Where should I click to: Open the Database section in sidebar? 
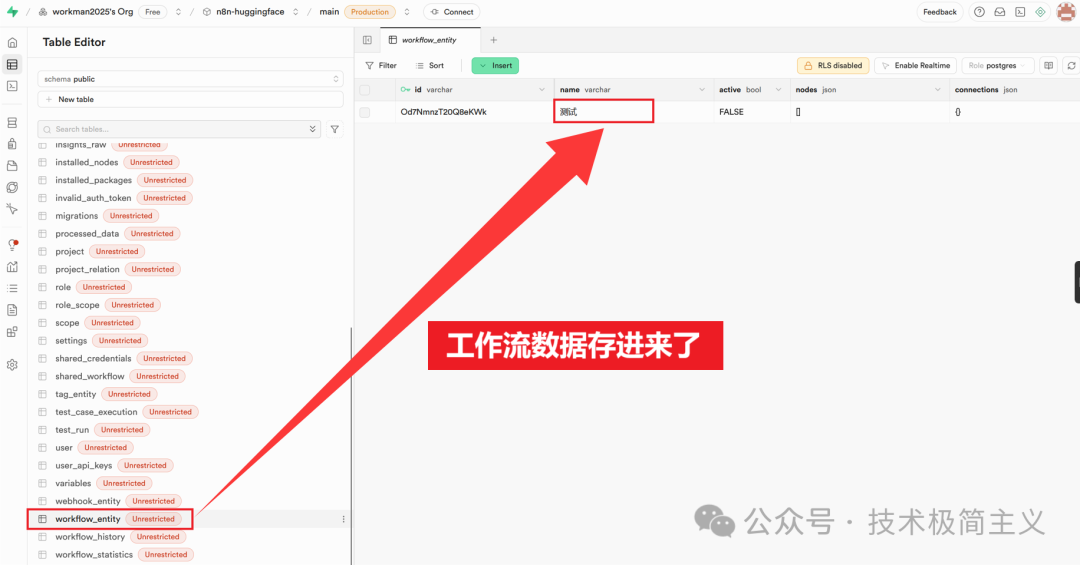tap(12, 123)
